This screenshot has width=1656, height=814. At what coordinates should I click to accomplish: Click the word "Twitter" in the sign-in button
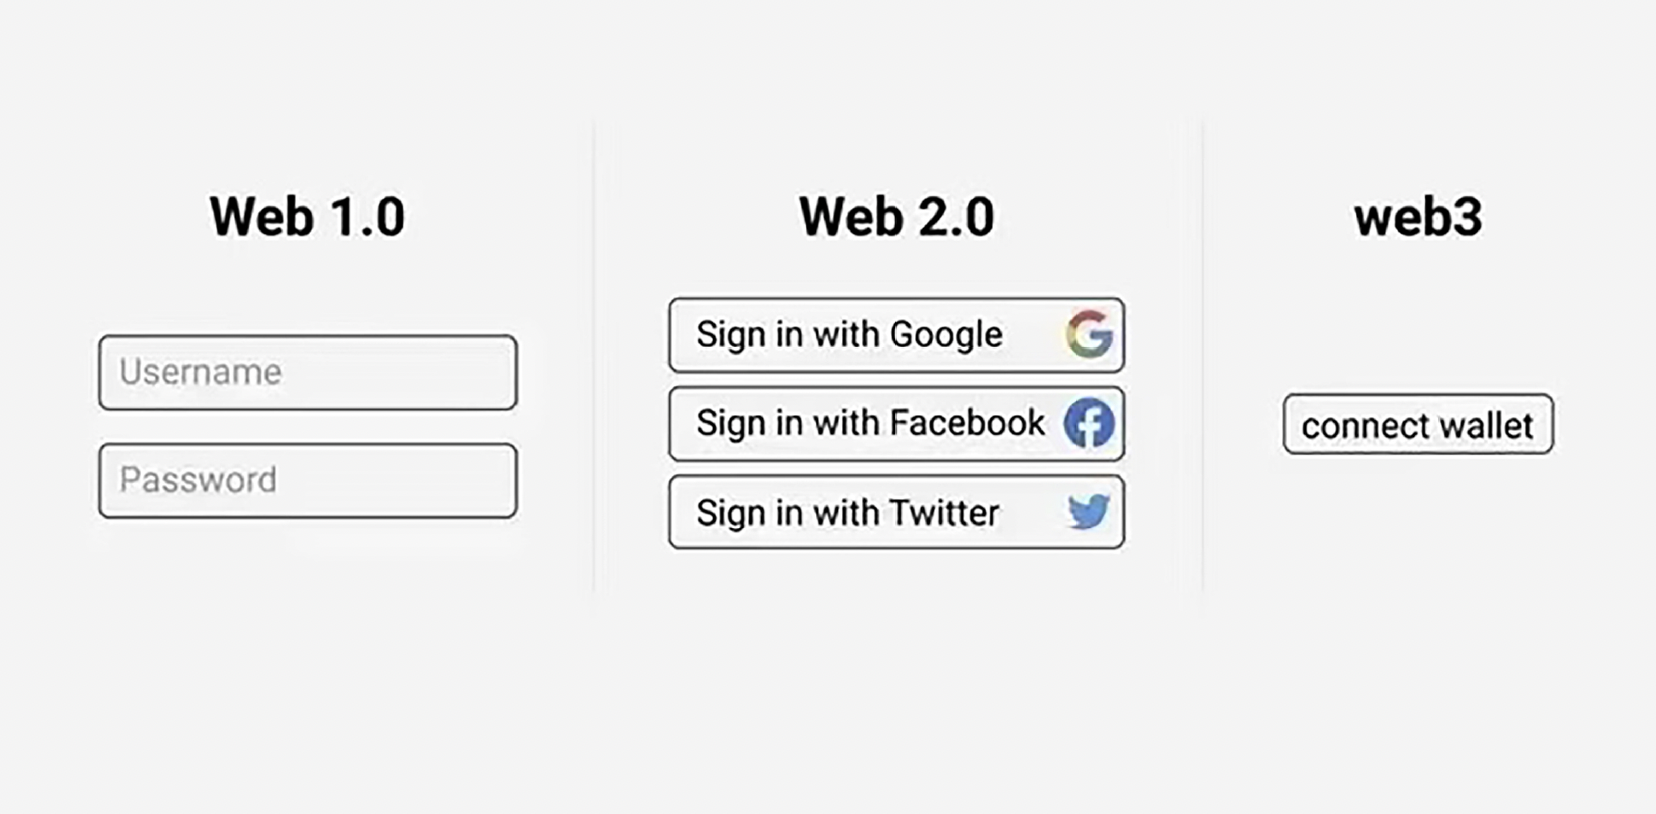pos(944,513)
